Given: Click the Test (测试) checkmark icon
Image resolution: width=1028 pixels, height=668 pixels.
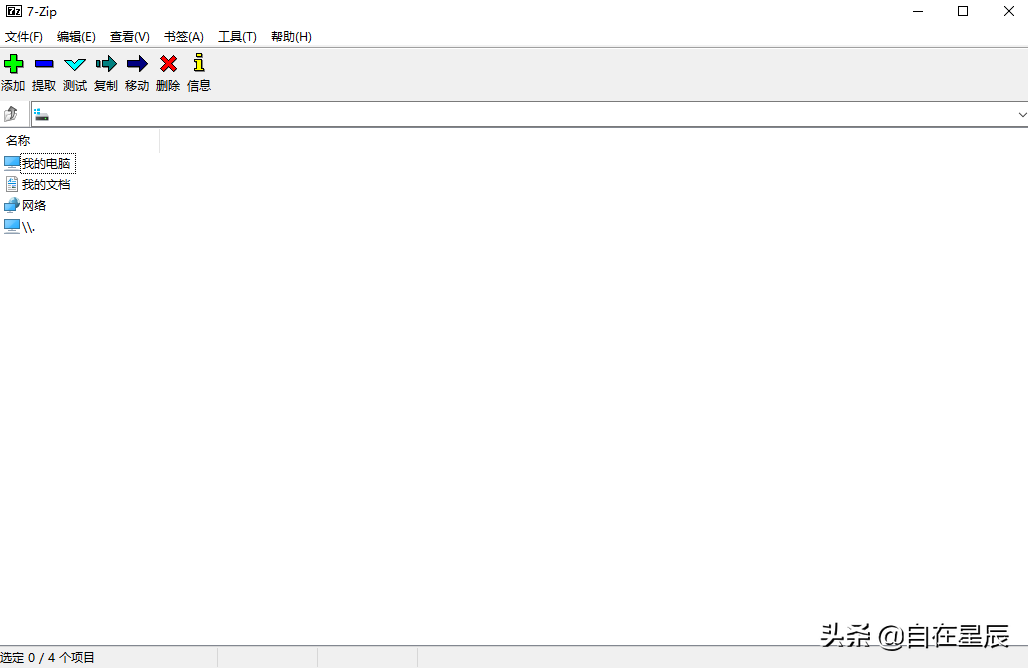Looking at the screenshot, I should (x=75, y=64).
